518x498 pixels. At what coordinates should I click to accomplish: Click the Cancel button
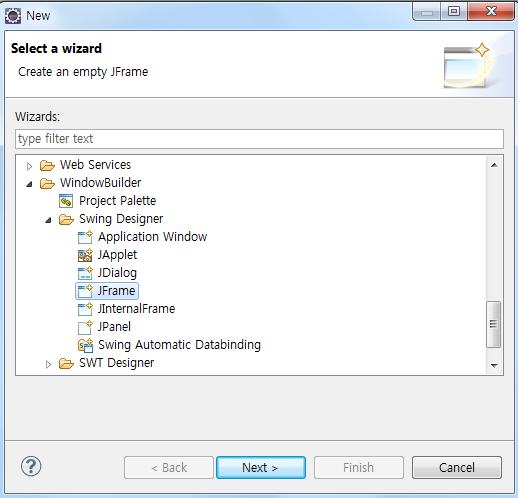[x=457, y=468]
